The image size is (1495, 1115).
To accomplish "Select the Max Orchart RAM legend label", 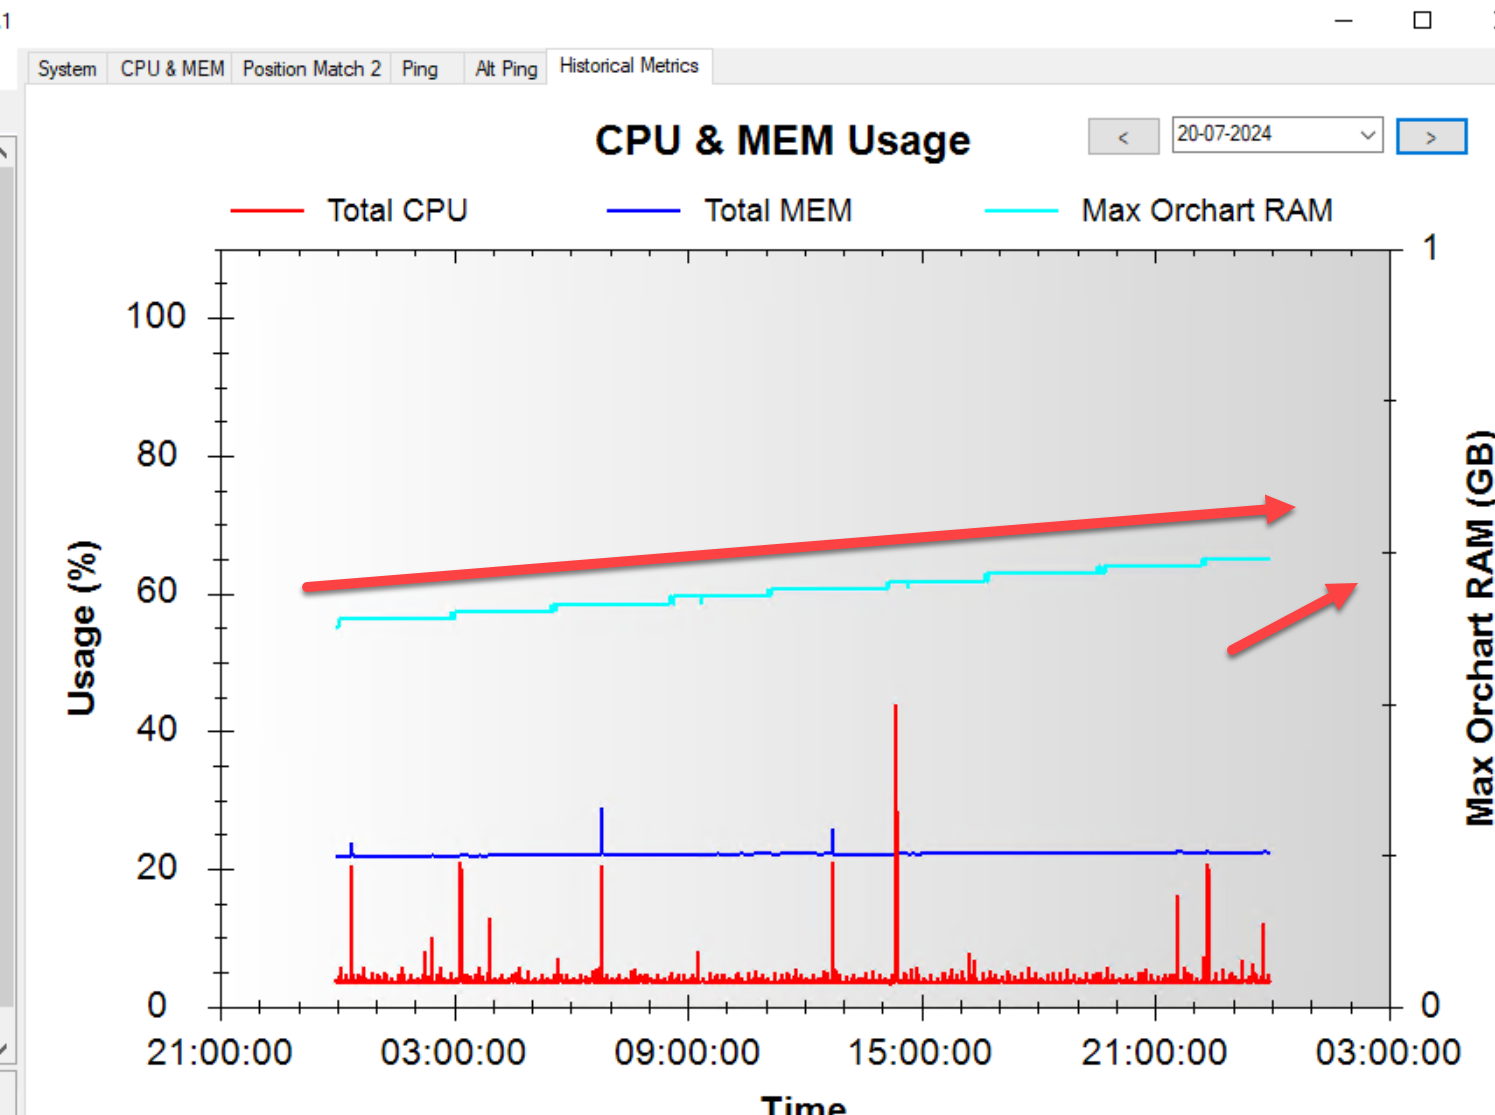I will [x=1206, y=211].
